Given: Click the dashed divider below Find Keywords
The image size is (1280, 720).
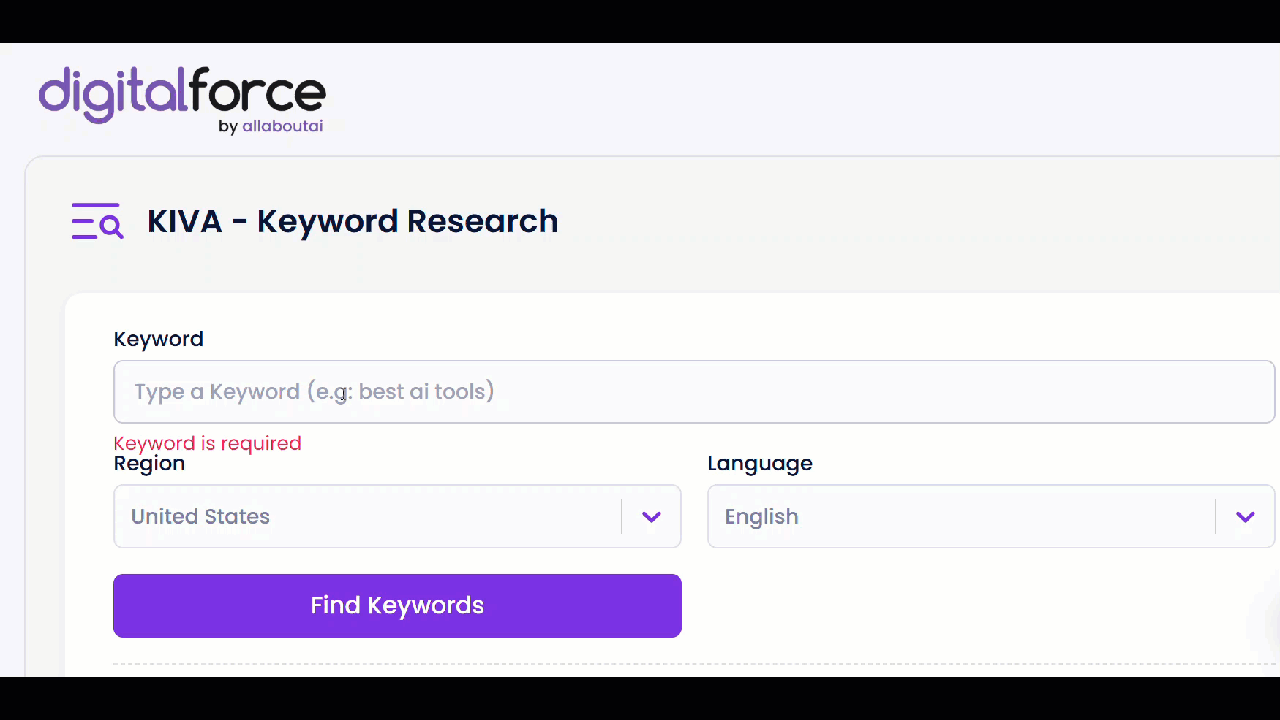Looking at the screenshot, I should point(694,664).
